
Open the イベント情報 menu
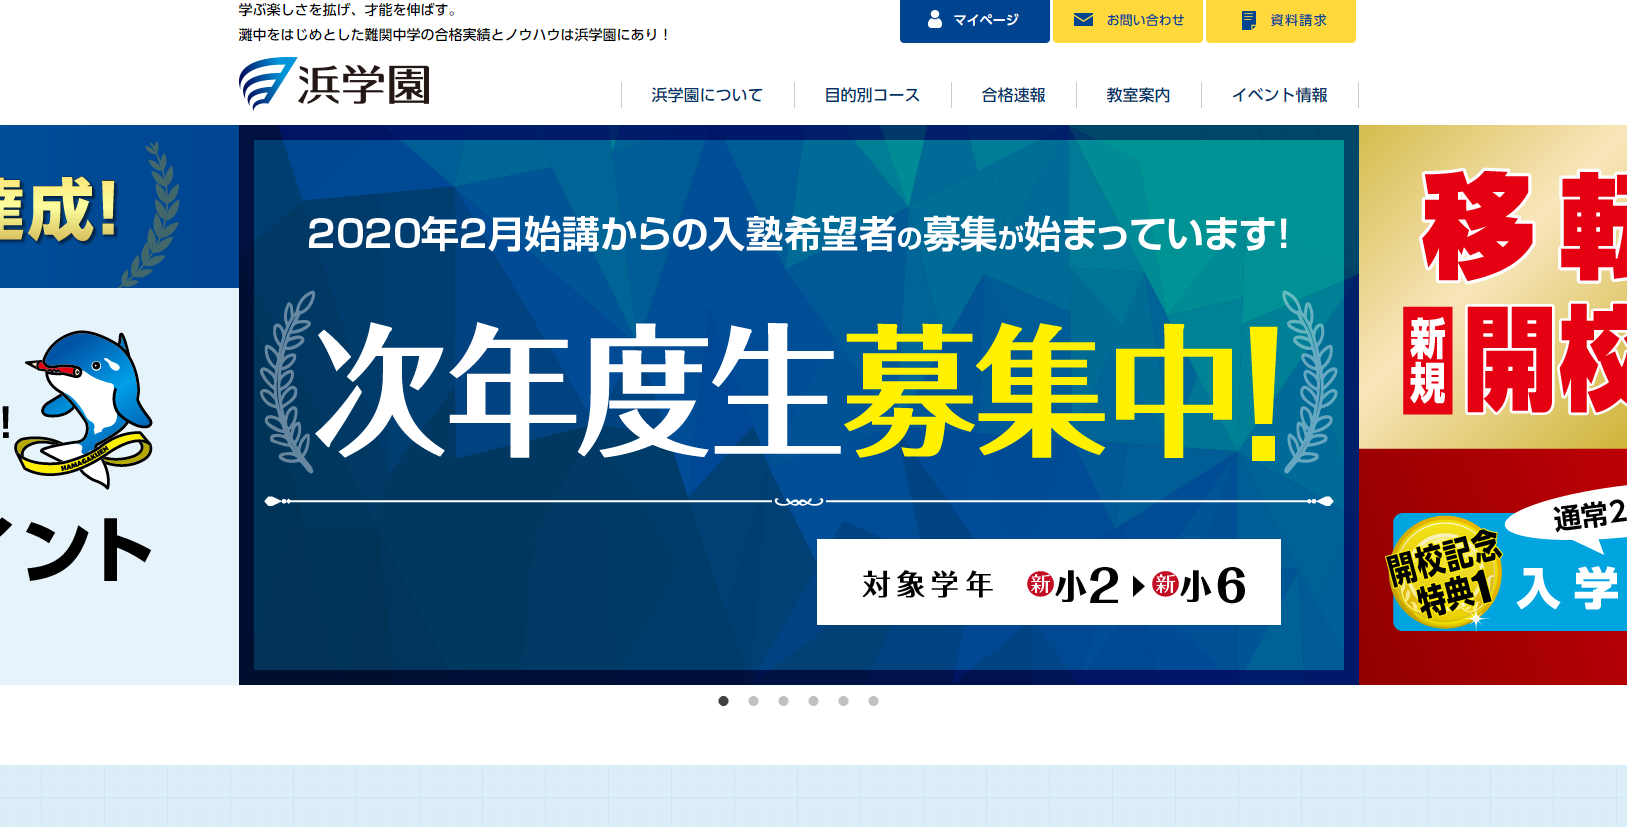tap(1279, 95)
